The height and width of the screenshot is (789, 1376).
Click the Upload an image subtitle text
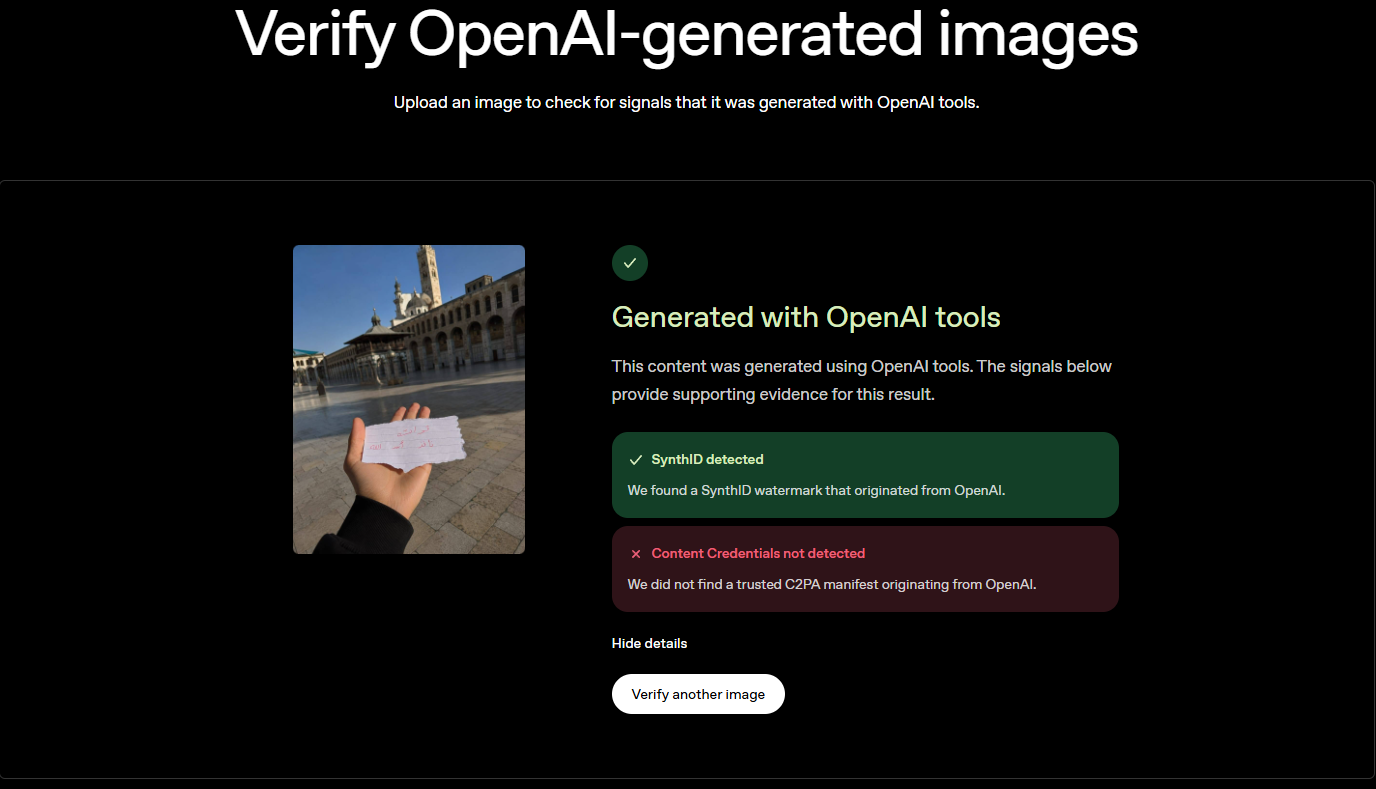click(x=686, y=103)
